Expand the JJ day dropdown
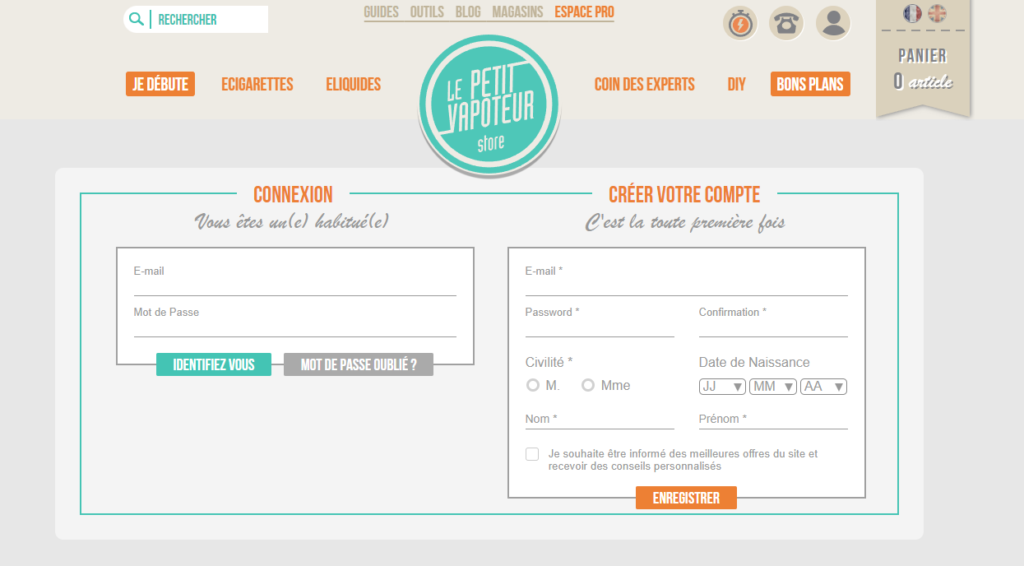 pyautogui.click(x=722, y=386)
